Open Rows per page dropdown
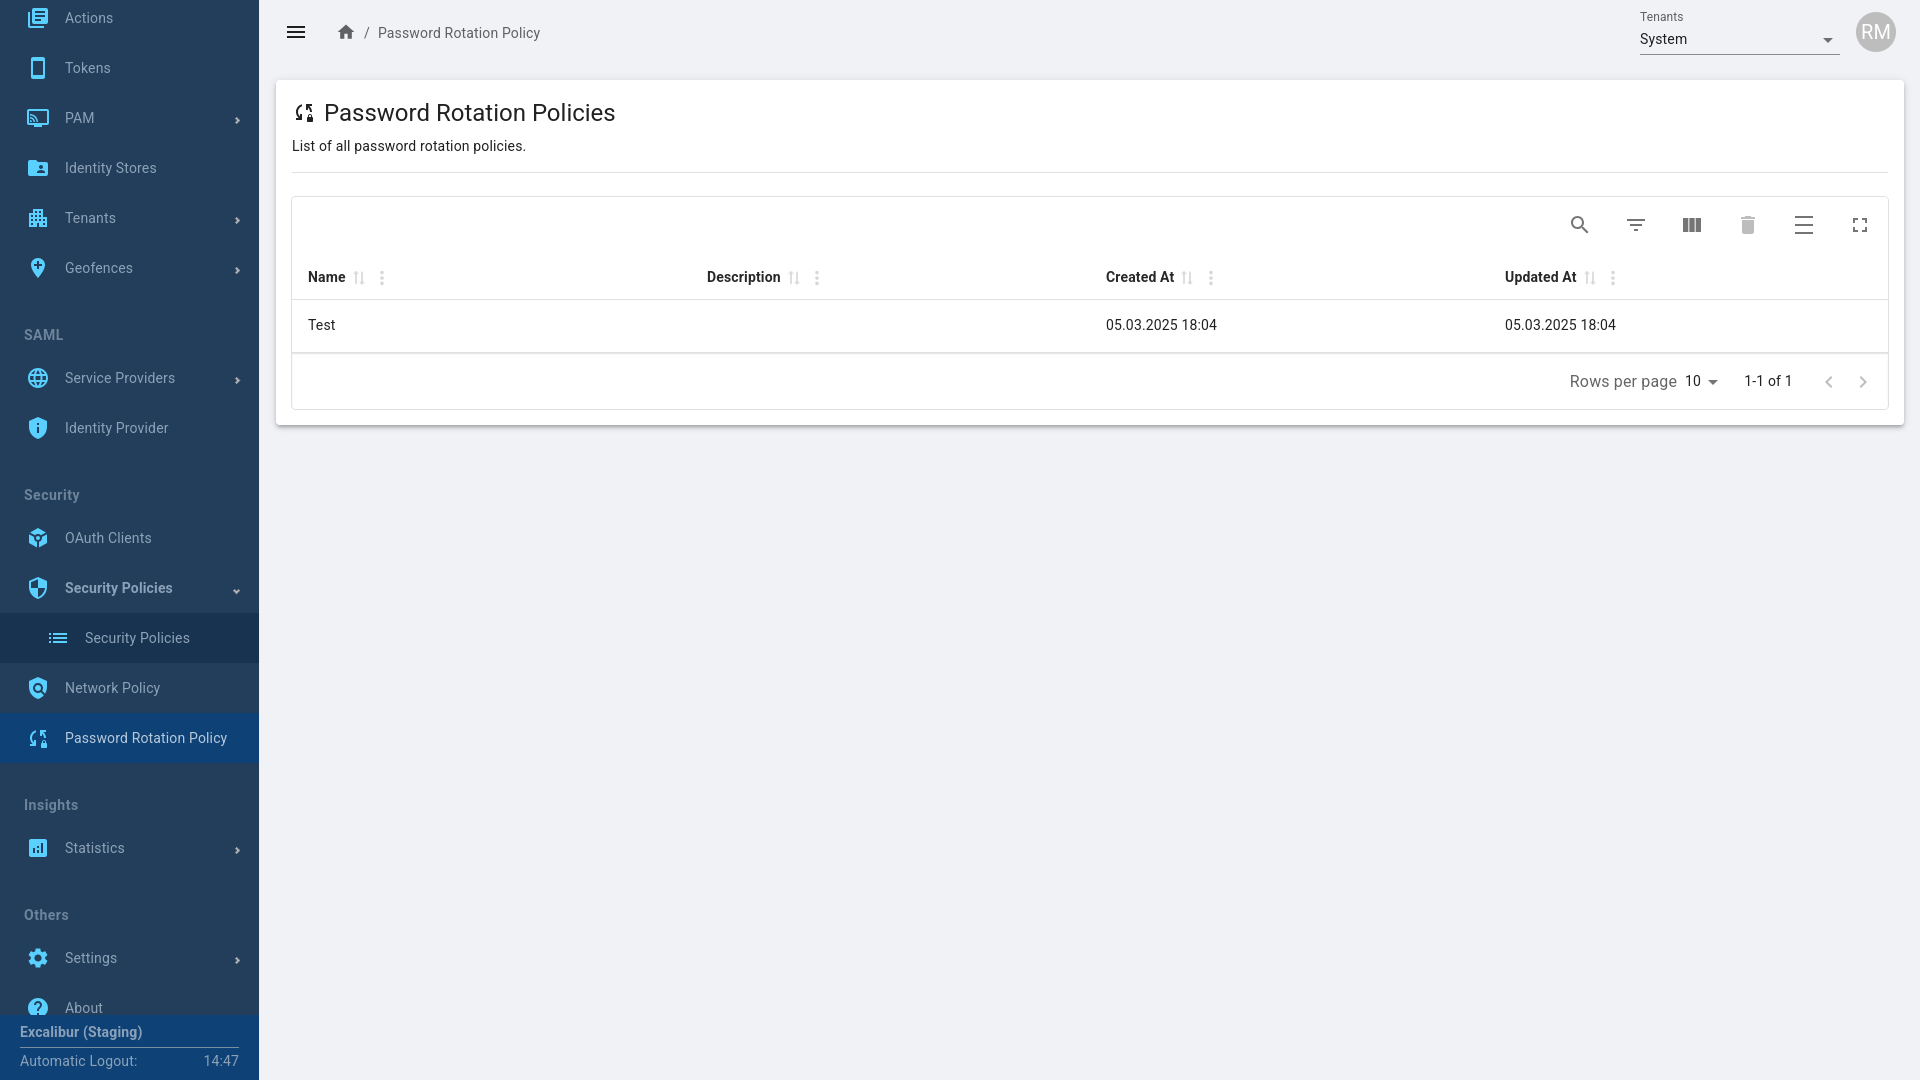This screenshot has width=1920, height=1080. click(1701, 382)
